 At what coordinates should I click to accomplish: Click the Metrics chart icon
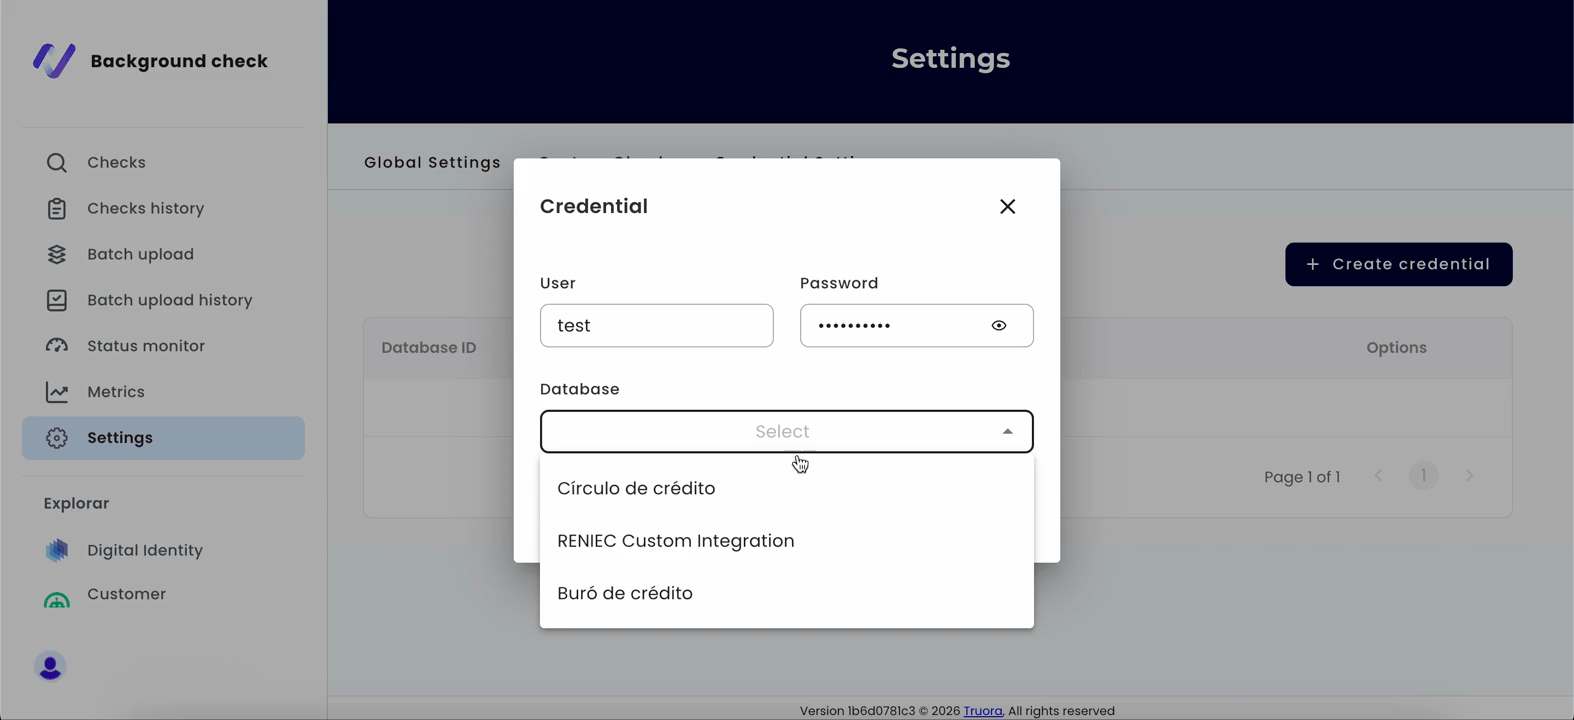(x=57, y=392)
